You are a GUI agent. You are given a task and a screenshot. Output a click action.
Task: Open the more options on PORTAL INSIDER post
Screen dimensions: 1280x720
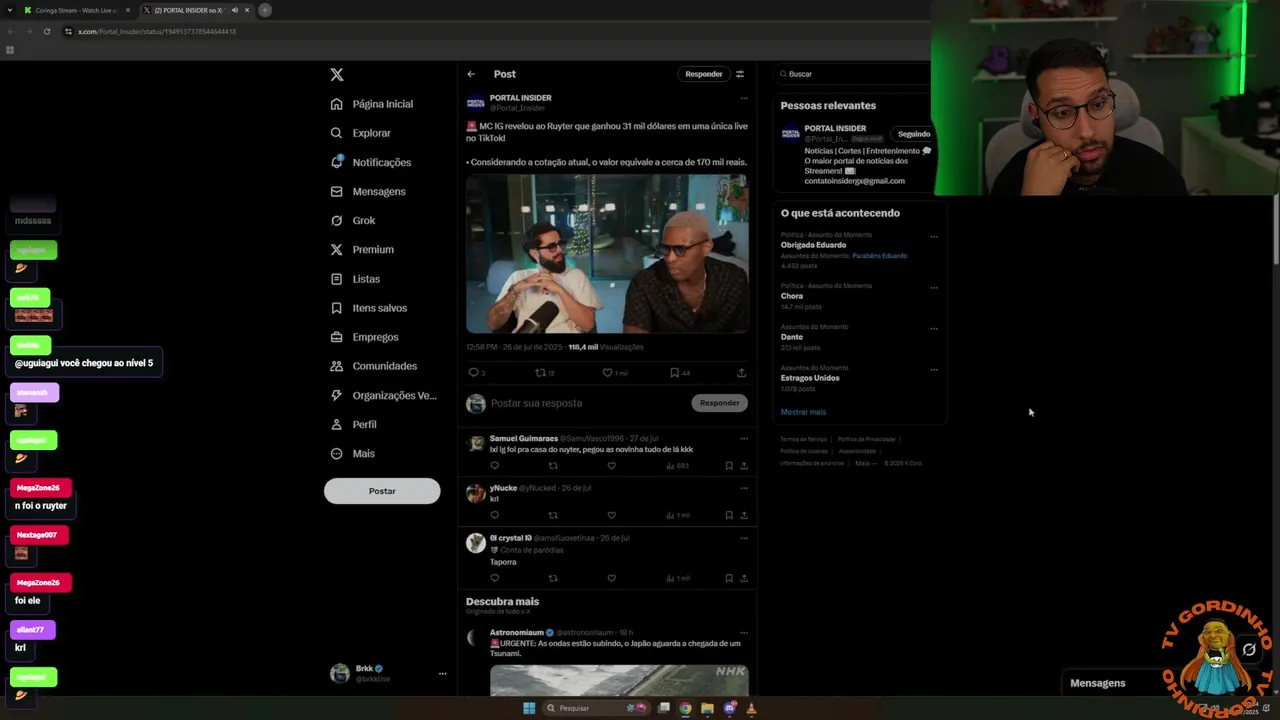pyautogui.click(x=743, y=98)
